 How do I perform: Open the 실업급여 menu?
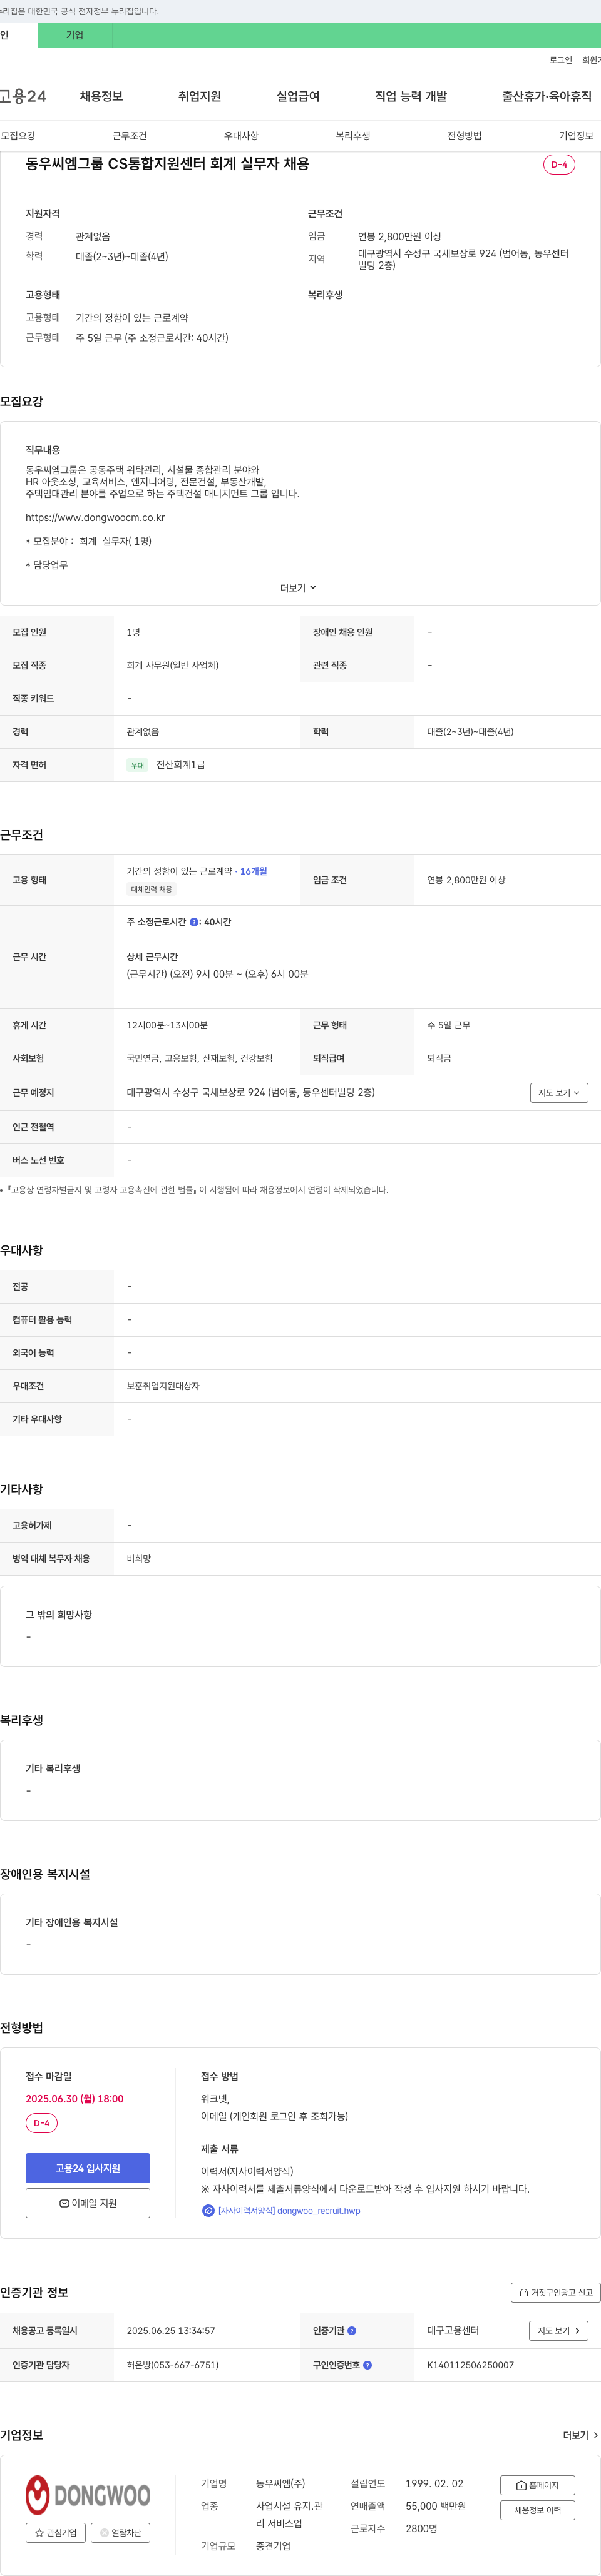click(x=298, y=96)
